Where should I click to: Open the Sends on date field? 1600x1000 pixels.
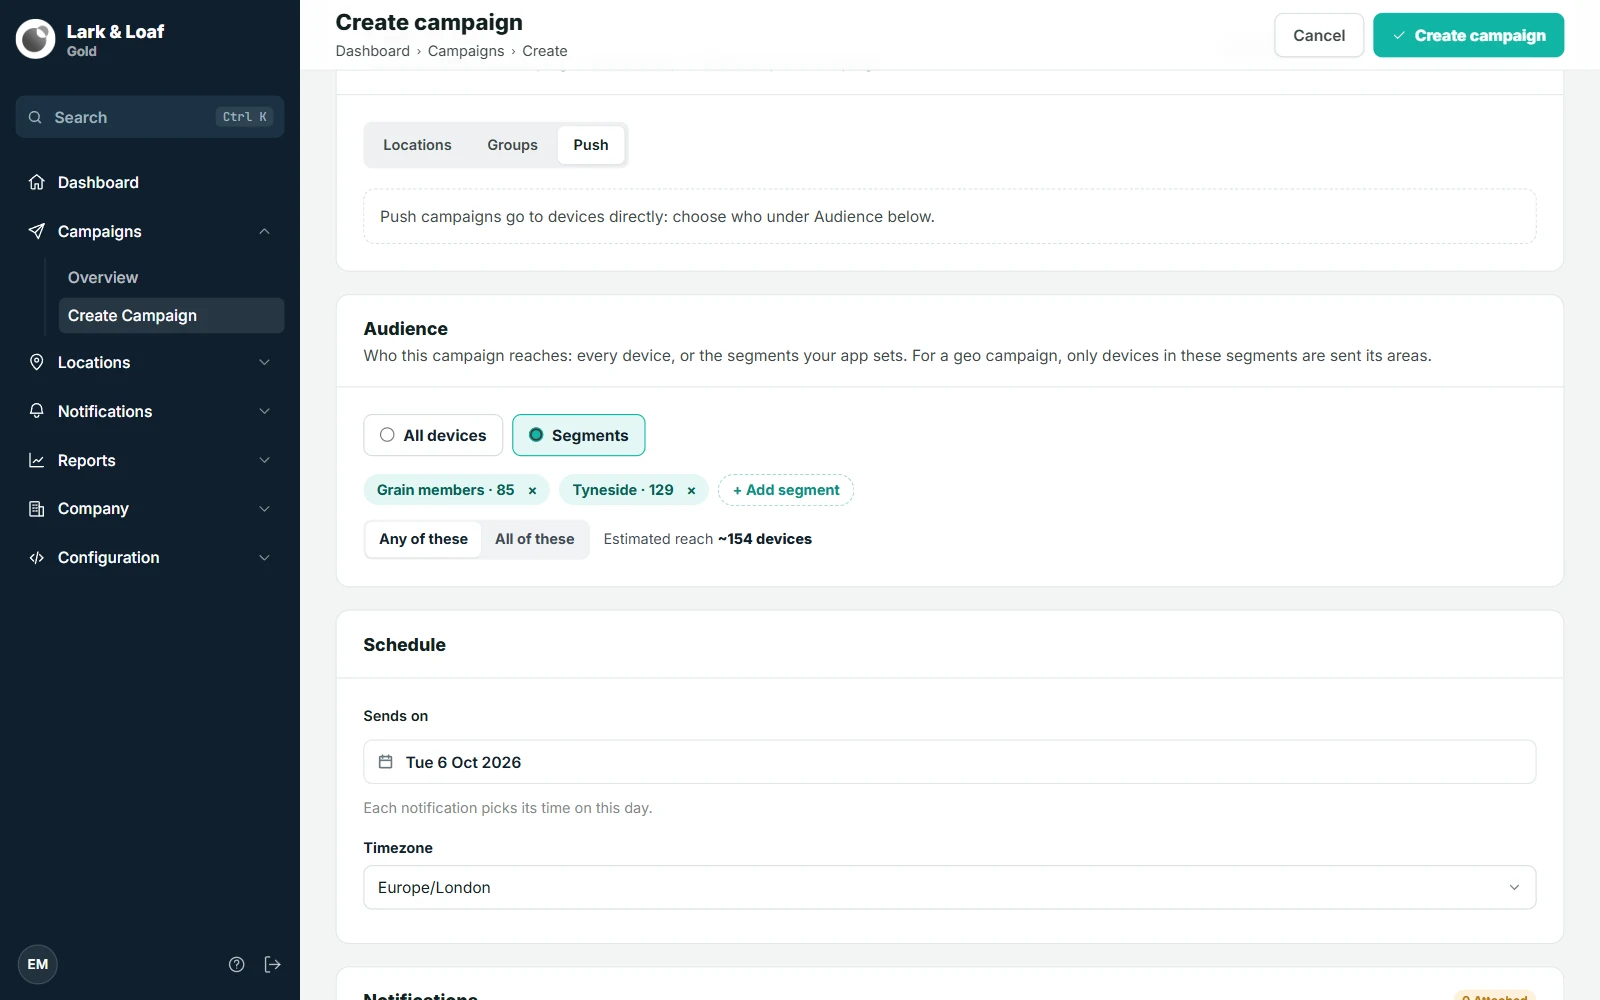(950, 762)
